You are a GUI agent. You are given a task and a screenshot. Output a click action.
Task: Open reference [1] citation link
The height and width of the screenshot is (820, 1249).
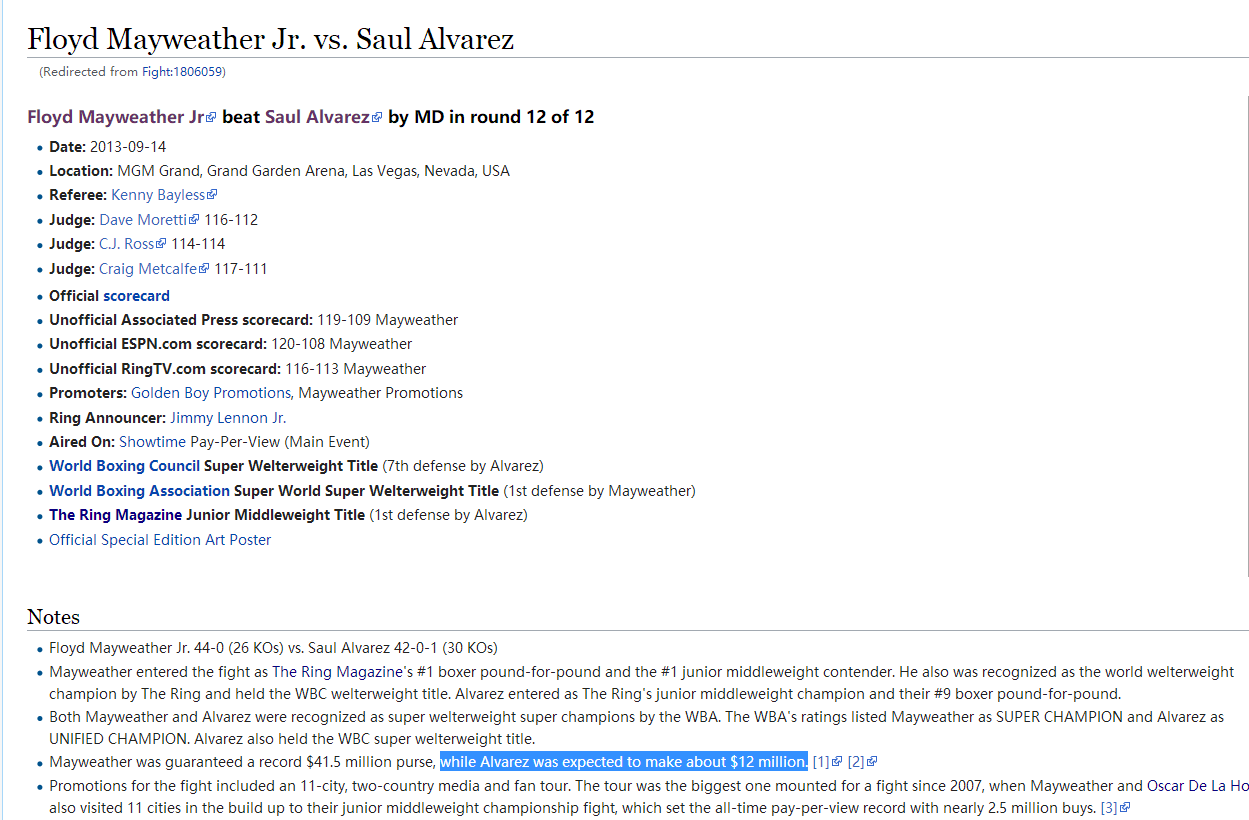pos(821,762)
